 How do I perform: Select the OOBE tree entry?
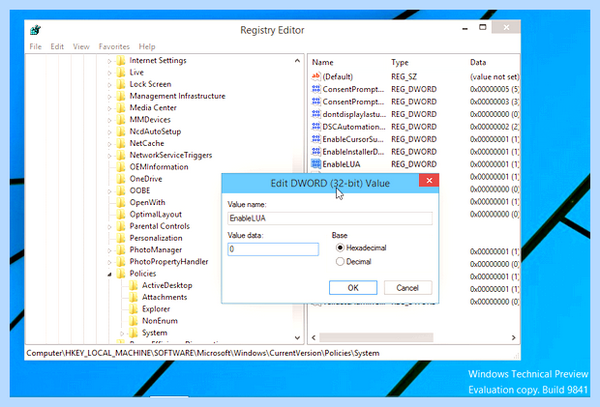[x=140, y=190]
